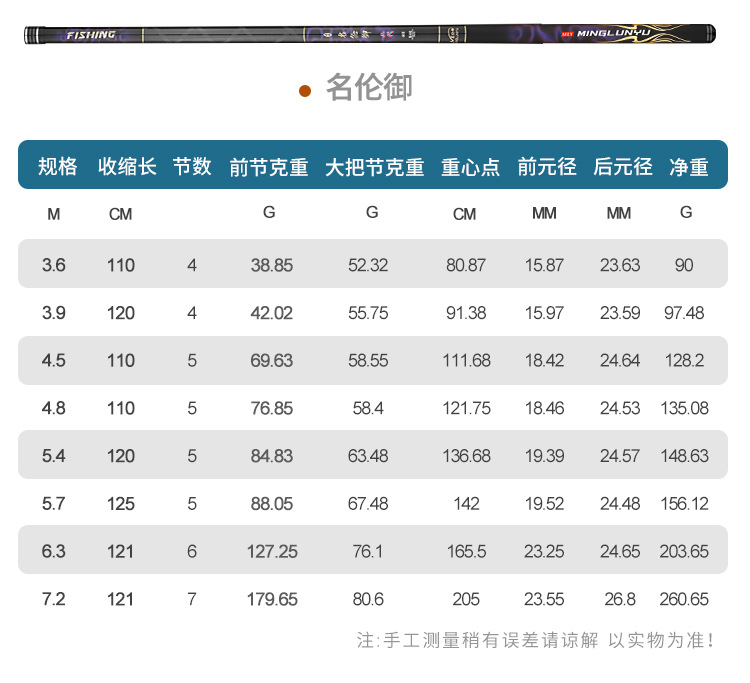Select the 节数 column header

(192, 166)
